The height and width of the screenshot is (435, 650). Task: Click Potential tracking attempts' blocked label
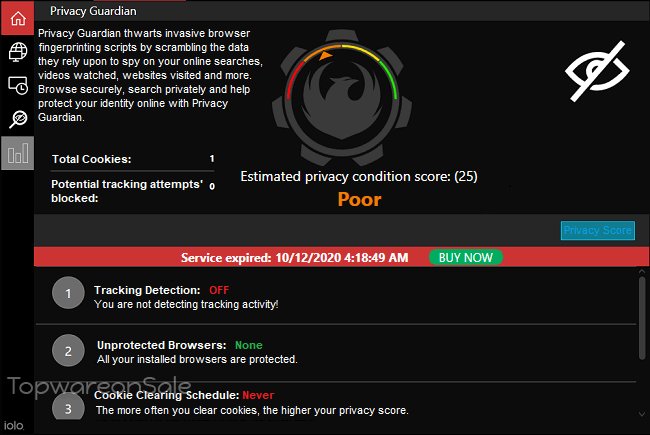click(x=127, y=191)
